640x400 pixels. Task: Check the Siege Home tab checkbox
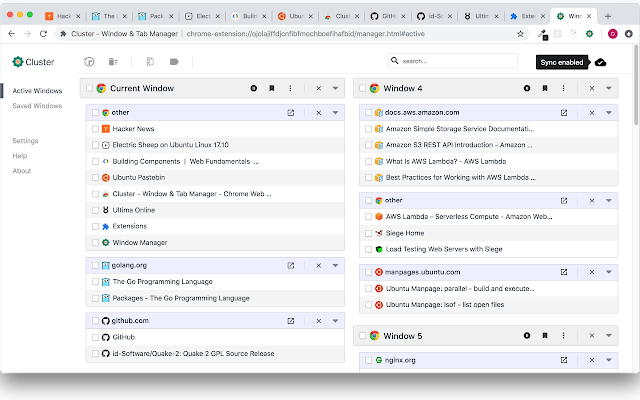[369, 233]
